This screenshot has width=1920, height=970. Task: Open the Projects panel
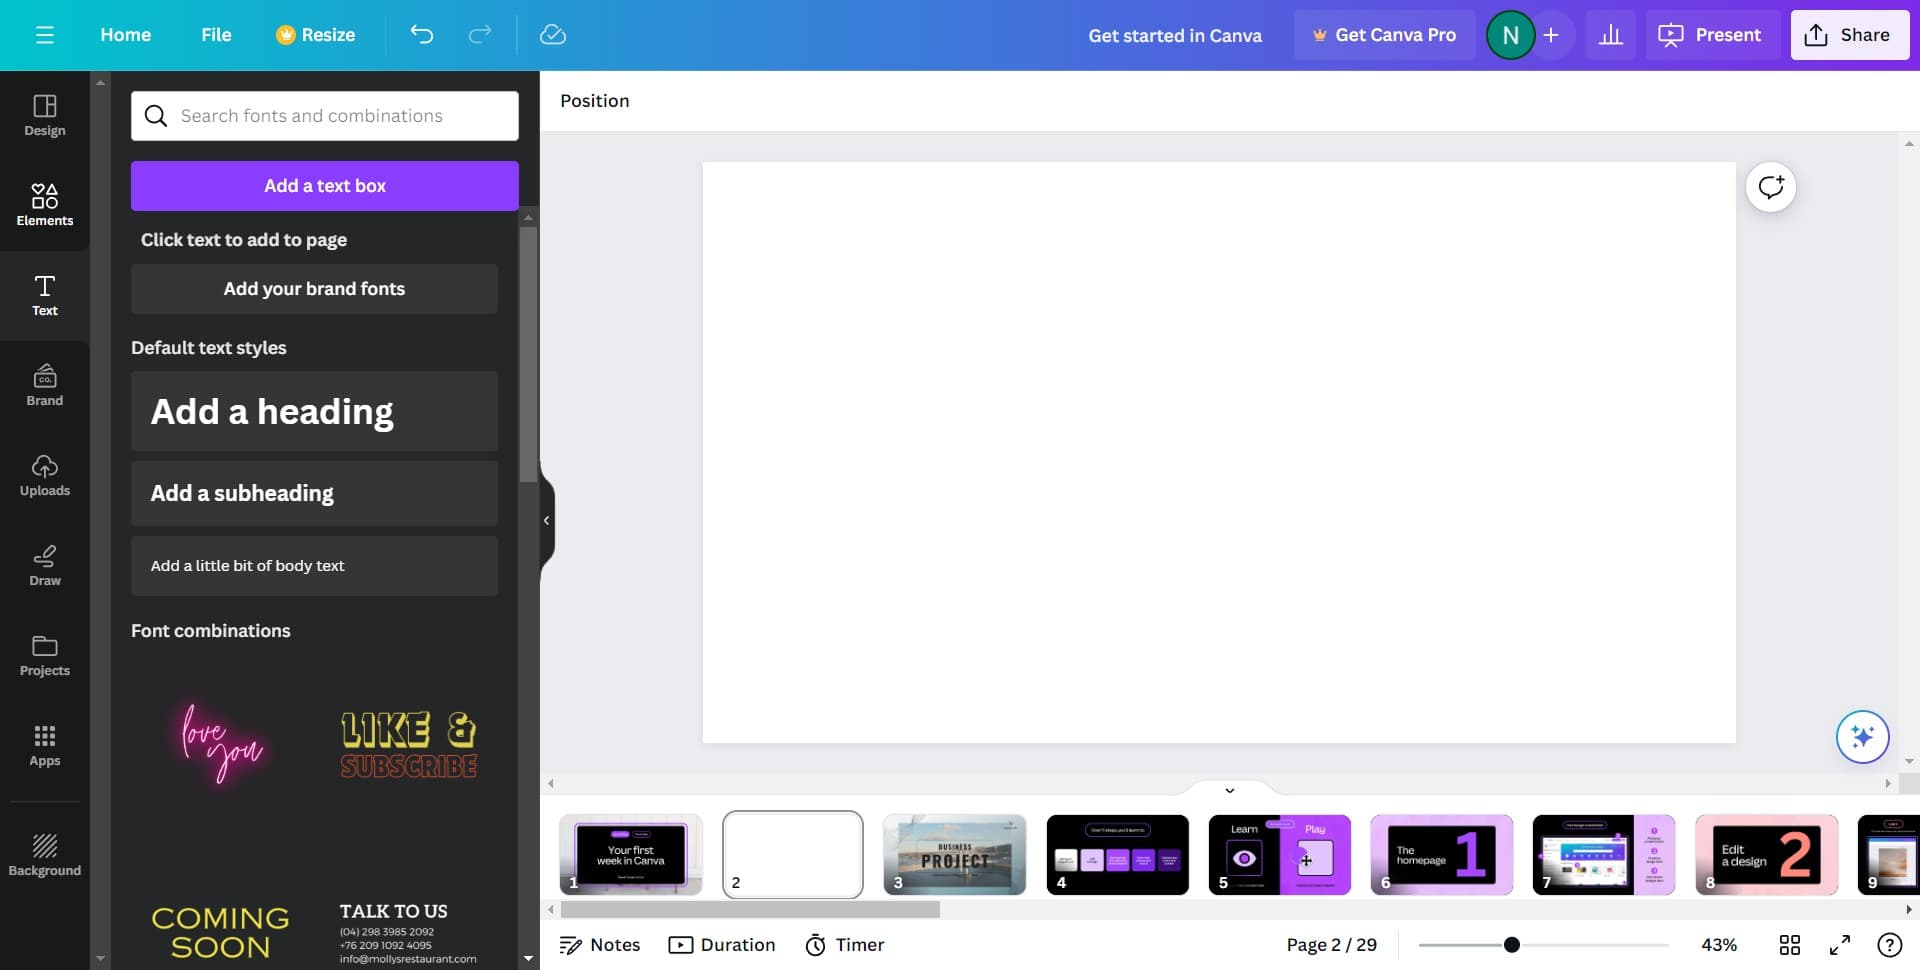pos(44,655)
